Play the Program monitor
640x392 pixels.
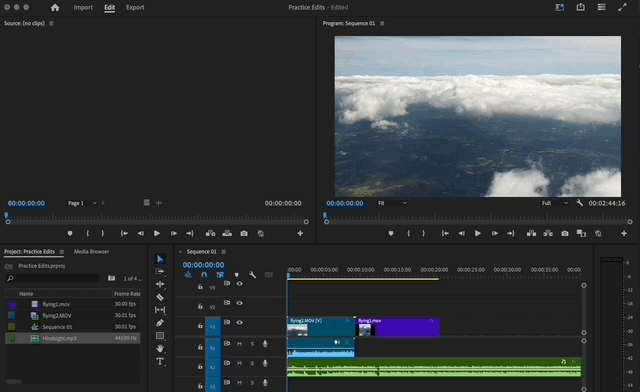click(478, 233)
